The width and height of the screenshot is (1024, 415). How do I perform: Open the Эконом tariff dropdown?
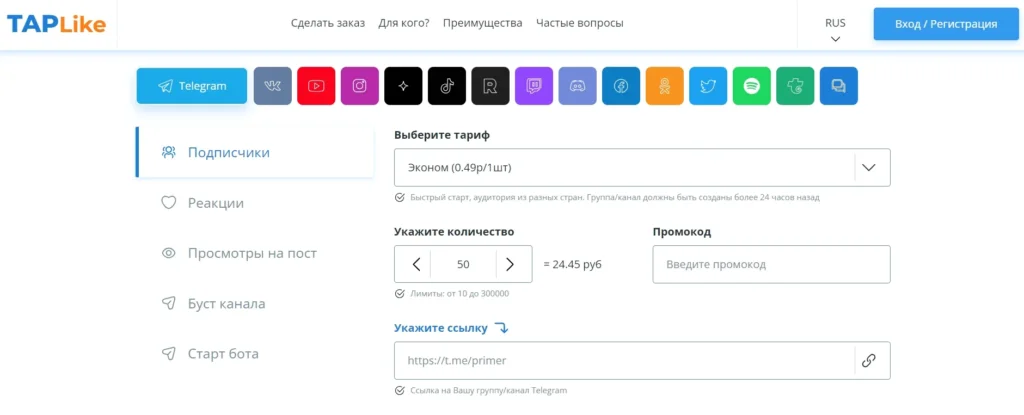click(642, 167)
